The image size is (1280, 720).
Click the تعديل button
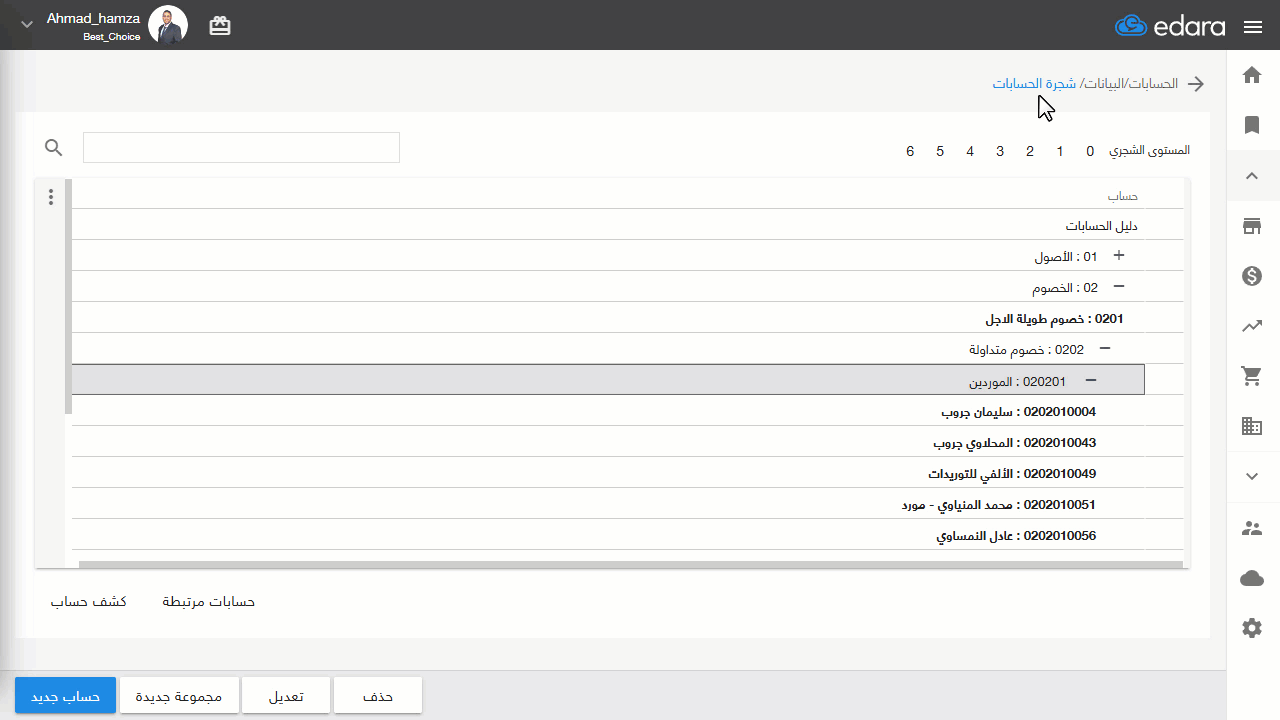(x=287, y=696)
